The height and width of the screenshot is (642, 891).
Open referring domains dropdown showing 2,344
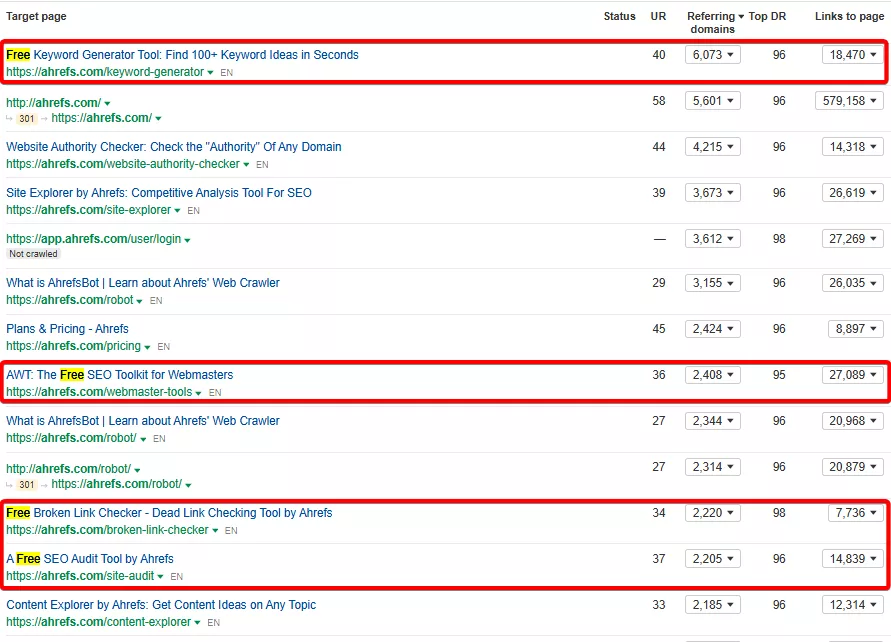click(713, 421)
